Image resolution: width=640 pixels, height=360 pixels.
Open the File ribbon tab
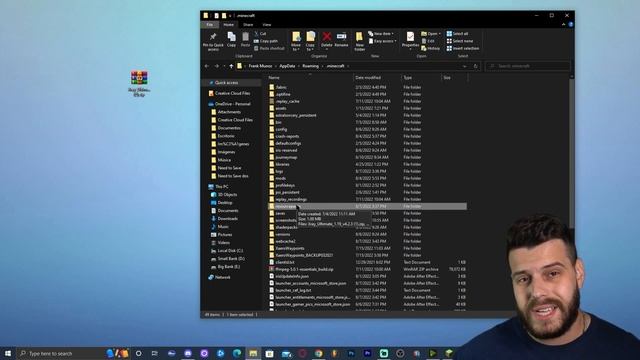click(209, 24)
